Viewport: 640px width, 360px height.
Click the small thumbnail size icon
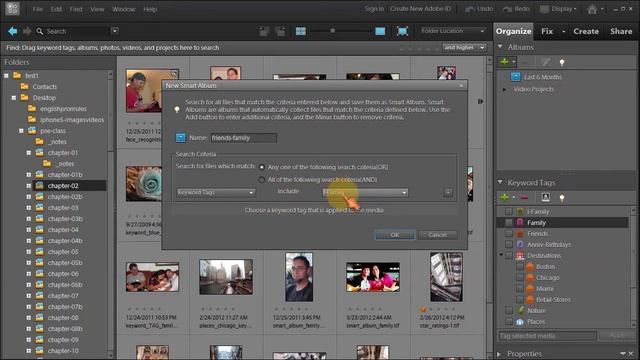tap(301, 31)
